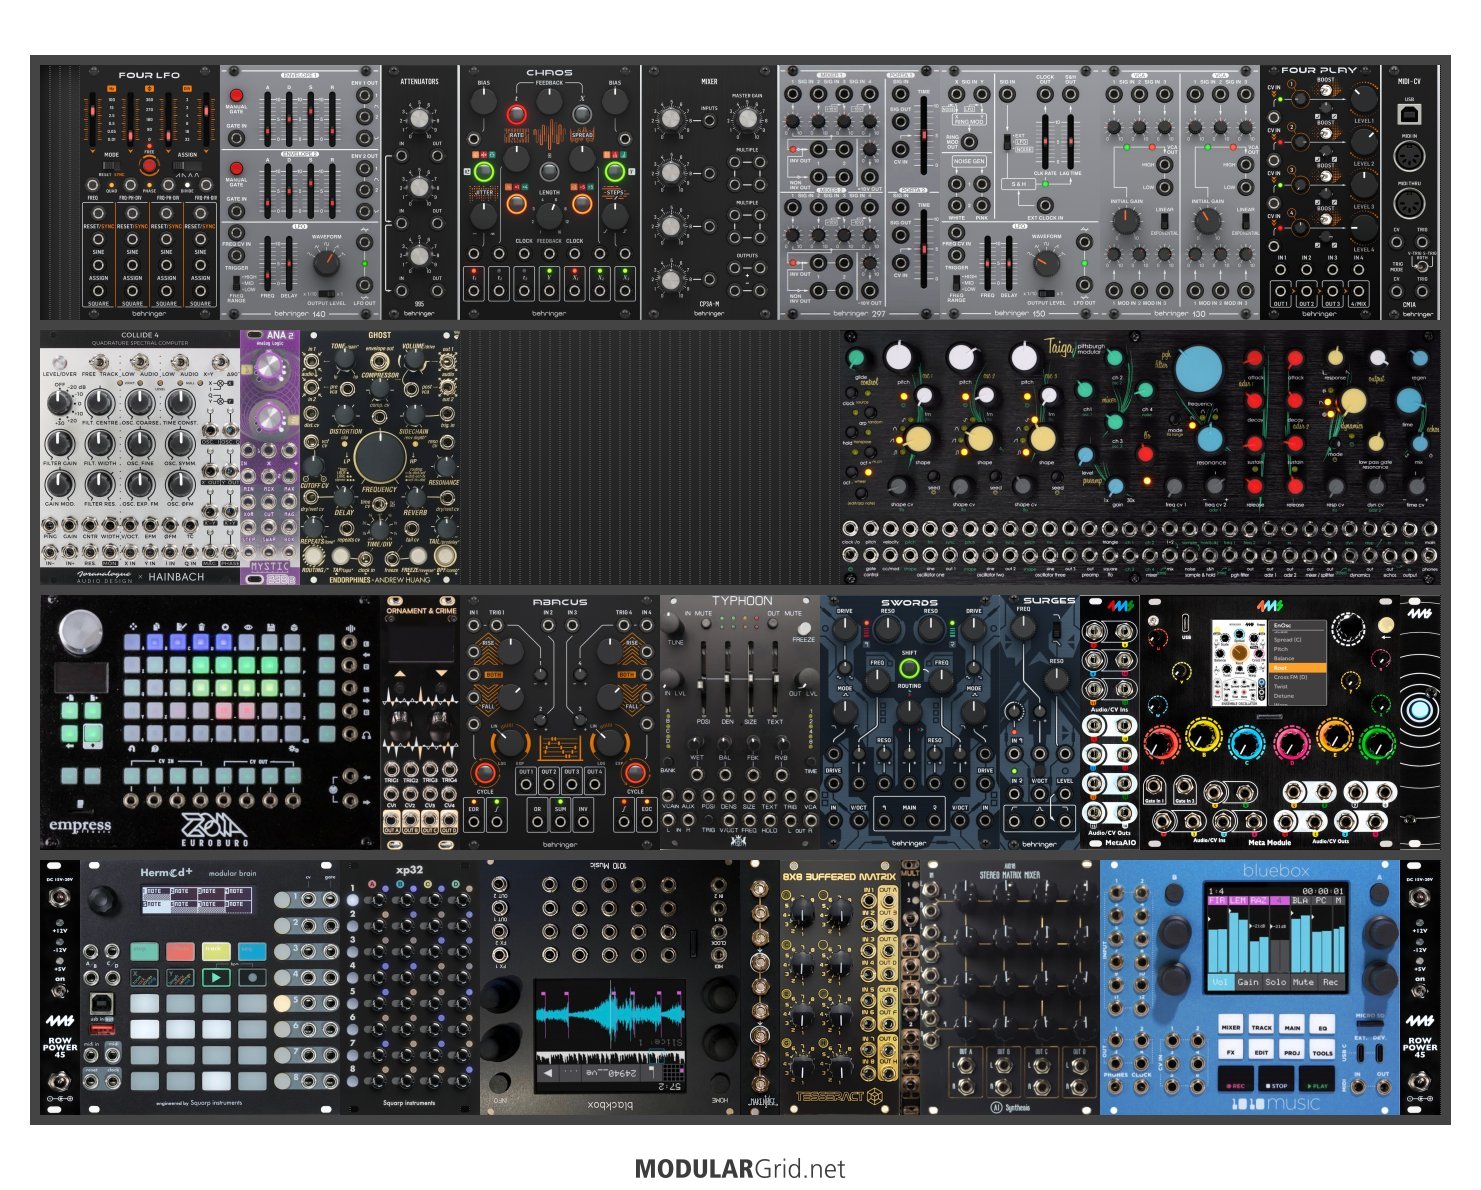Screen dimensions: 1481x1190
Task: Click the lit SHIFT button on Swords
Action: (x=908, y=667)
